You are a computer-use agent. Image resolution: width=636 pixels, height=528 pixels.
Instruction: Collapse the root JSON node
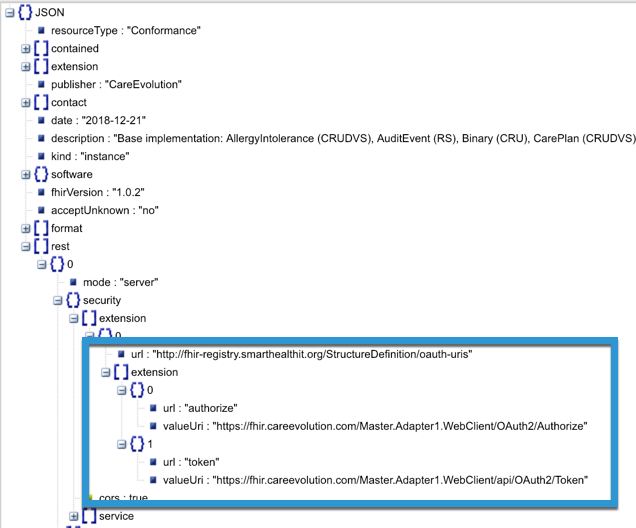click(x=10, y=13)
